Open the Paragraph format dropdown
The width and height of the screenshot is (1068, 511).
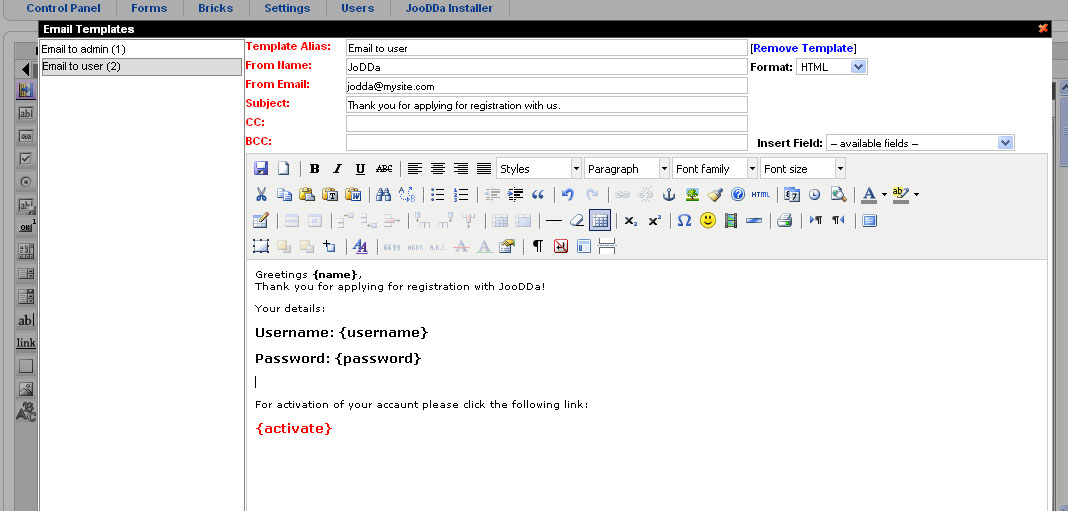(x=627, y=168)
